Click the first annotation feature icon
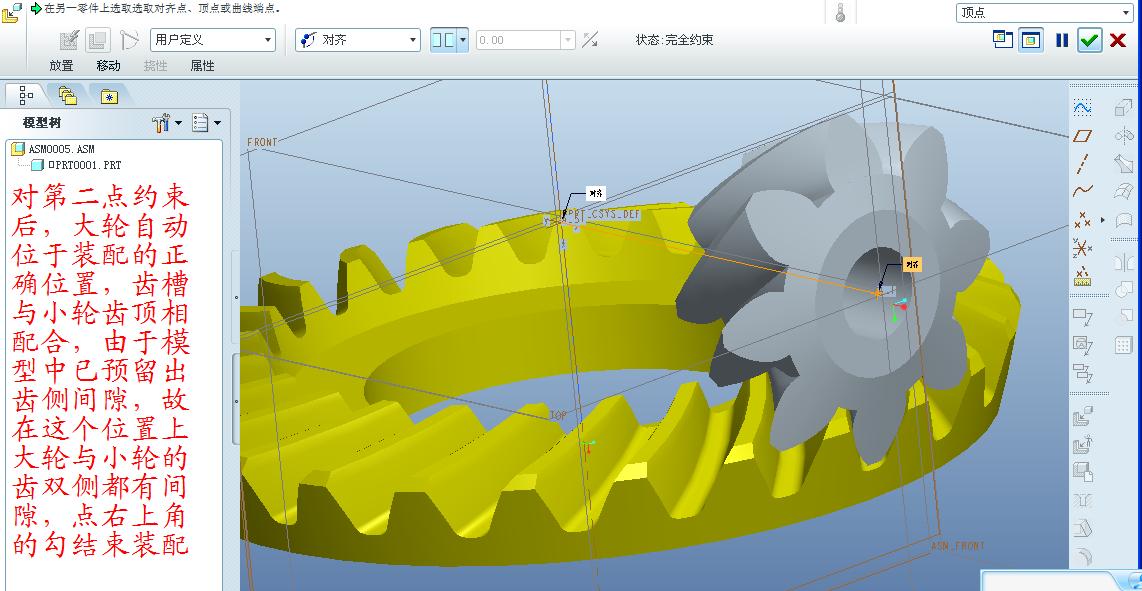1142x591 pixels. click(1082, 317)
